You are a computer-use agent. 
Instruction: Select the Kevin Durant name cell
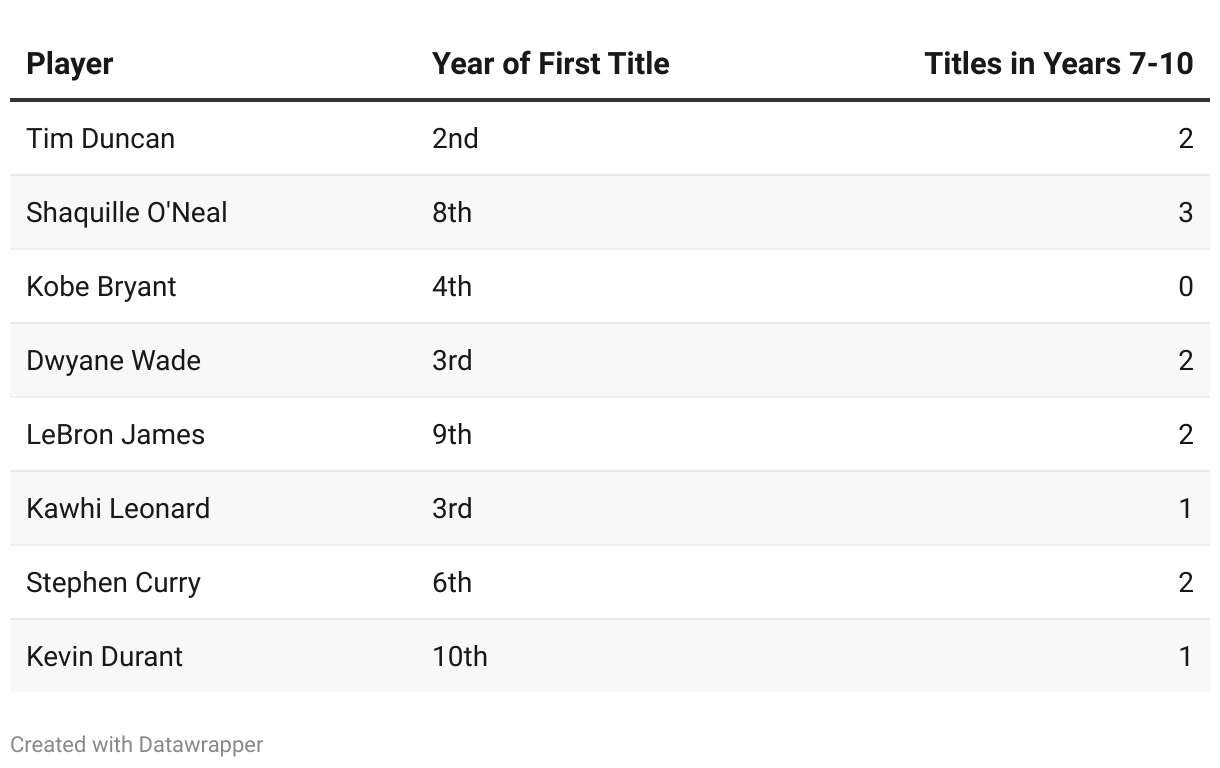coord(104,656)
